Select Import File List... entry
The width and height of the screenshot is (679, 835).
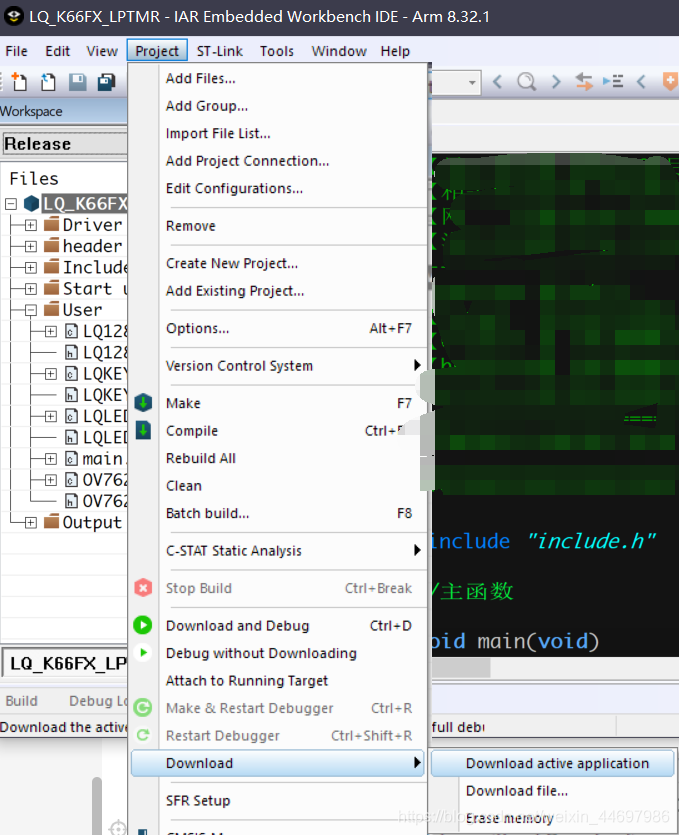[x=279, y=133]
